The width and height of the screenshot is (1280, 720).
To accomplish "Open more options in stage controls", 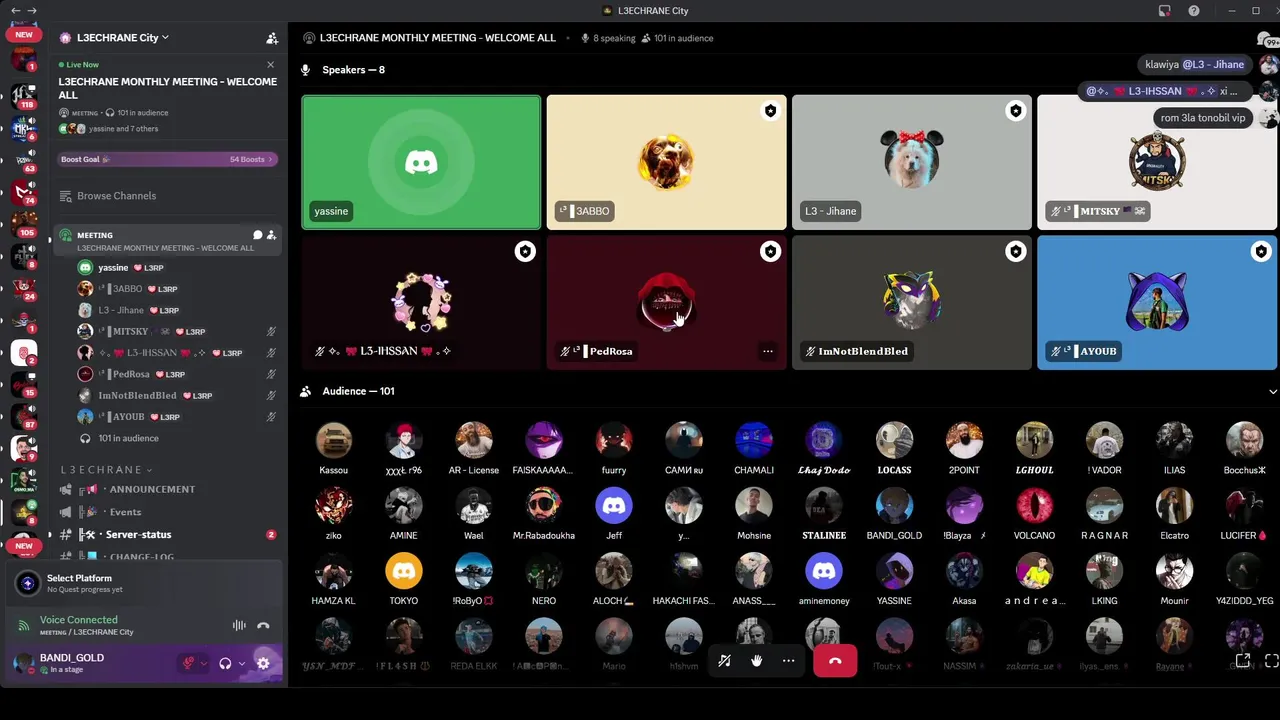I will pyautogui.click(x=789, y=660).
